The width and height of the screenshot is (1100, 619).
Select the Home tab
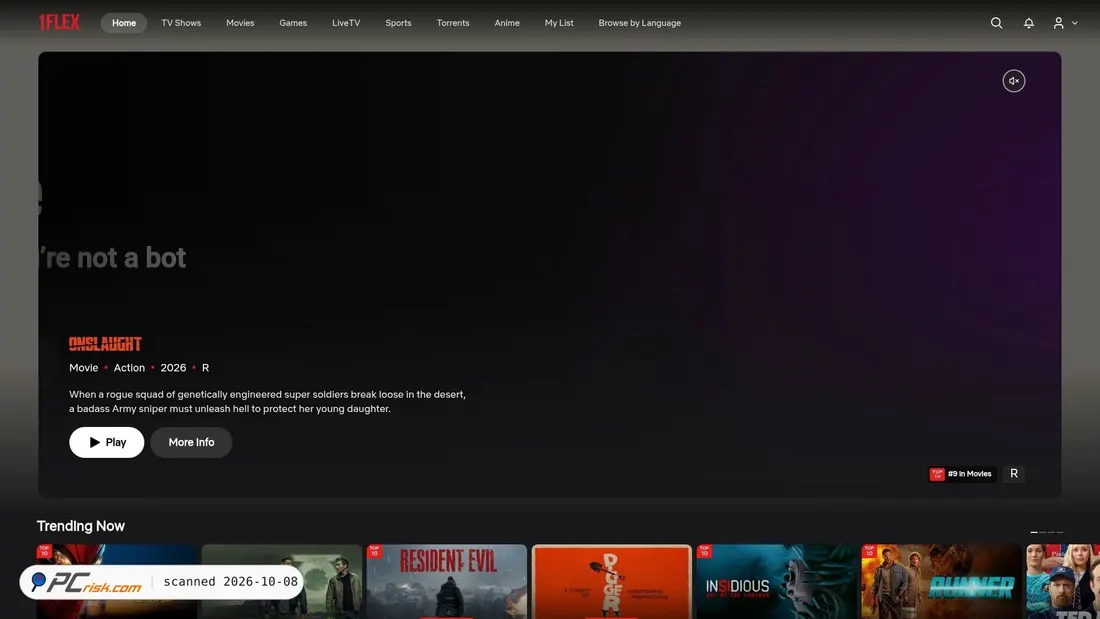(124, 23)
